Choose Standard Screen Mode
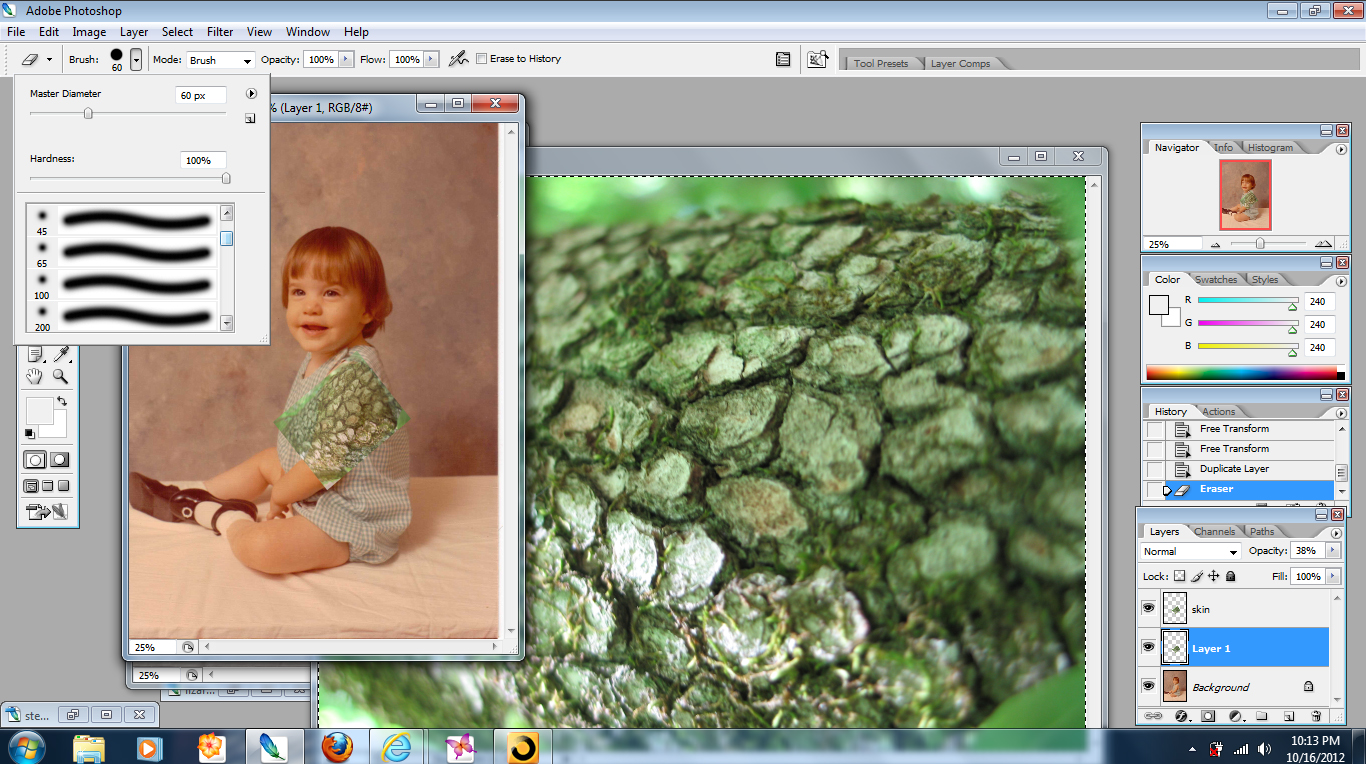This screenshot has width=1366, height=764. [x=31, y=486]
